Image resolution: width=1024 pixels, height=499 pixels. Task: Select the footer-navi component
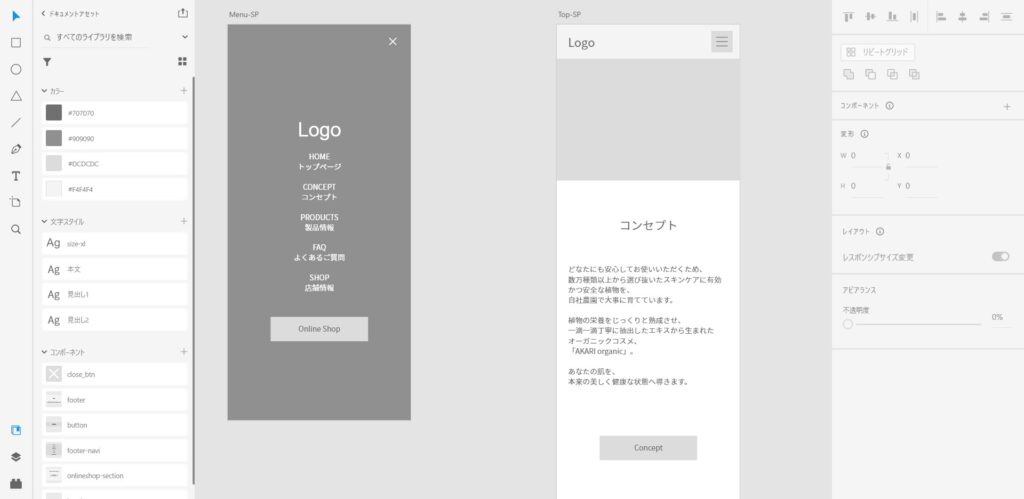(x=114, y=450)
